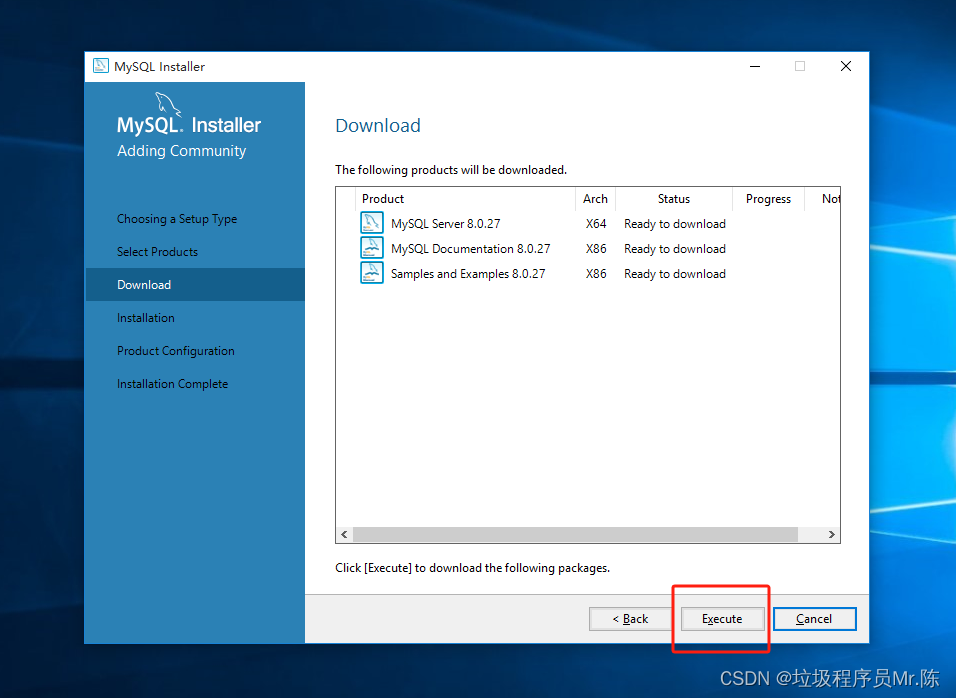
Task: Click Ready to download status of MySQL Server
Action: (x=675, y=224)
